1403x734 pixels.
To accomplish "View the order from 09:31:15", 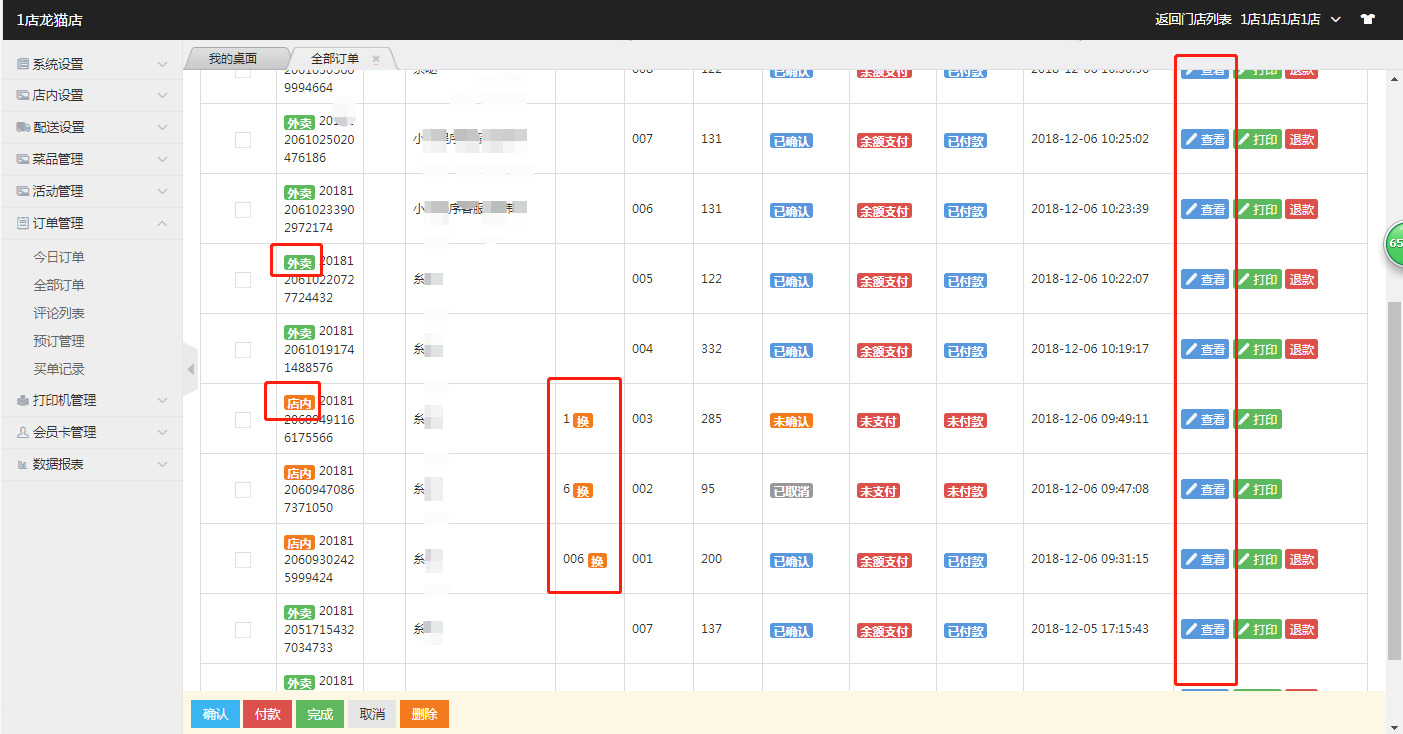I will tap(1205, 560).
